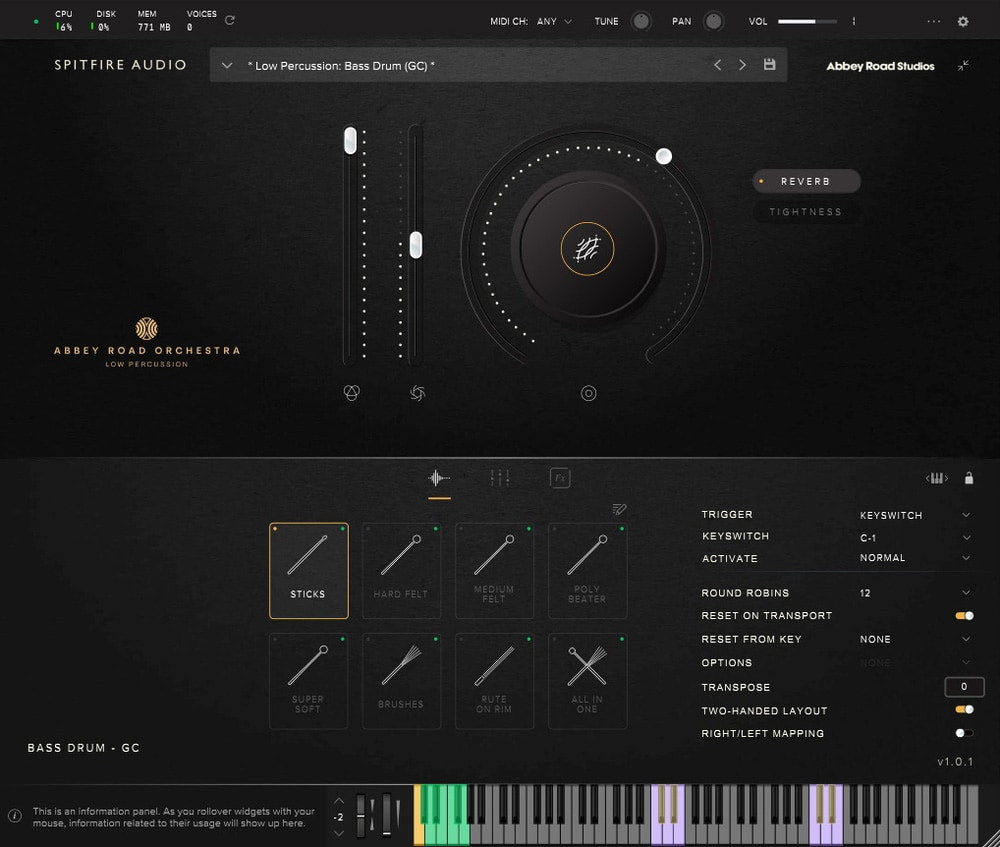Select the Reverb button
Screen dimensions: 1000x847
806,181
